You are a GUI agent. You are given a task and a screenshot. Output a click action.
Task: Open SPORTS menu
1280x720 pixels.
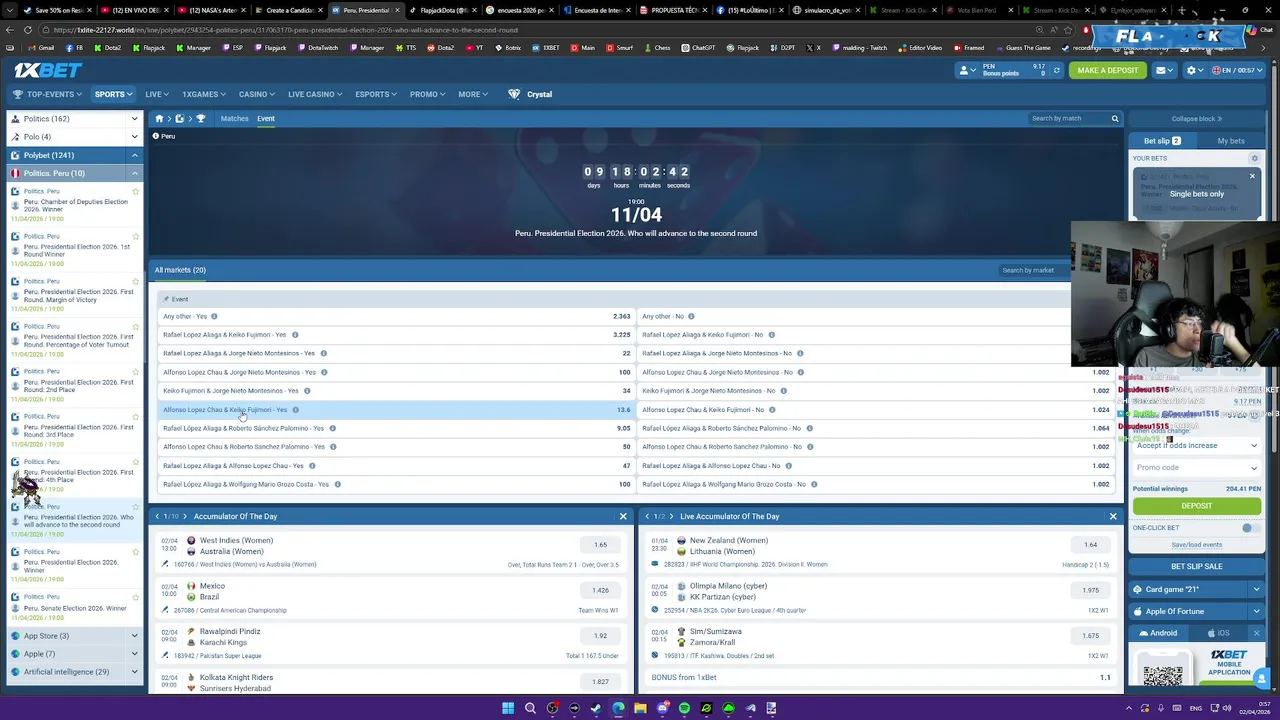point(114,94)
